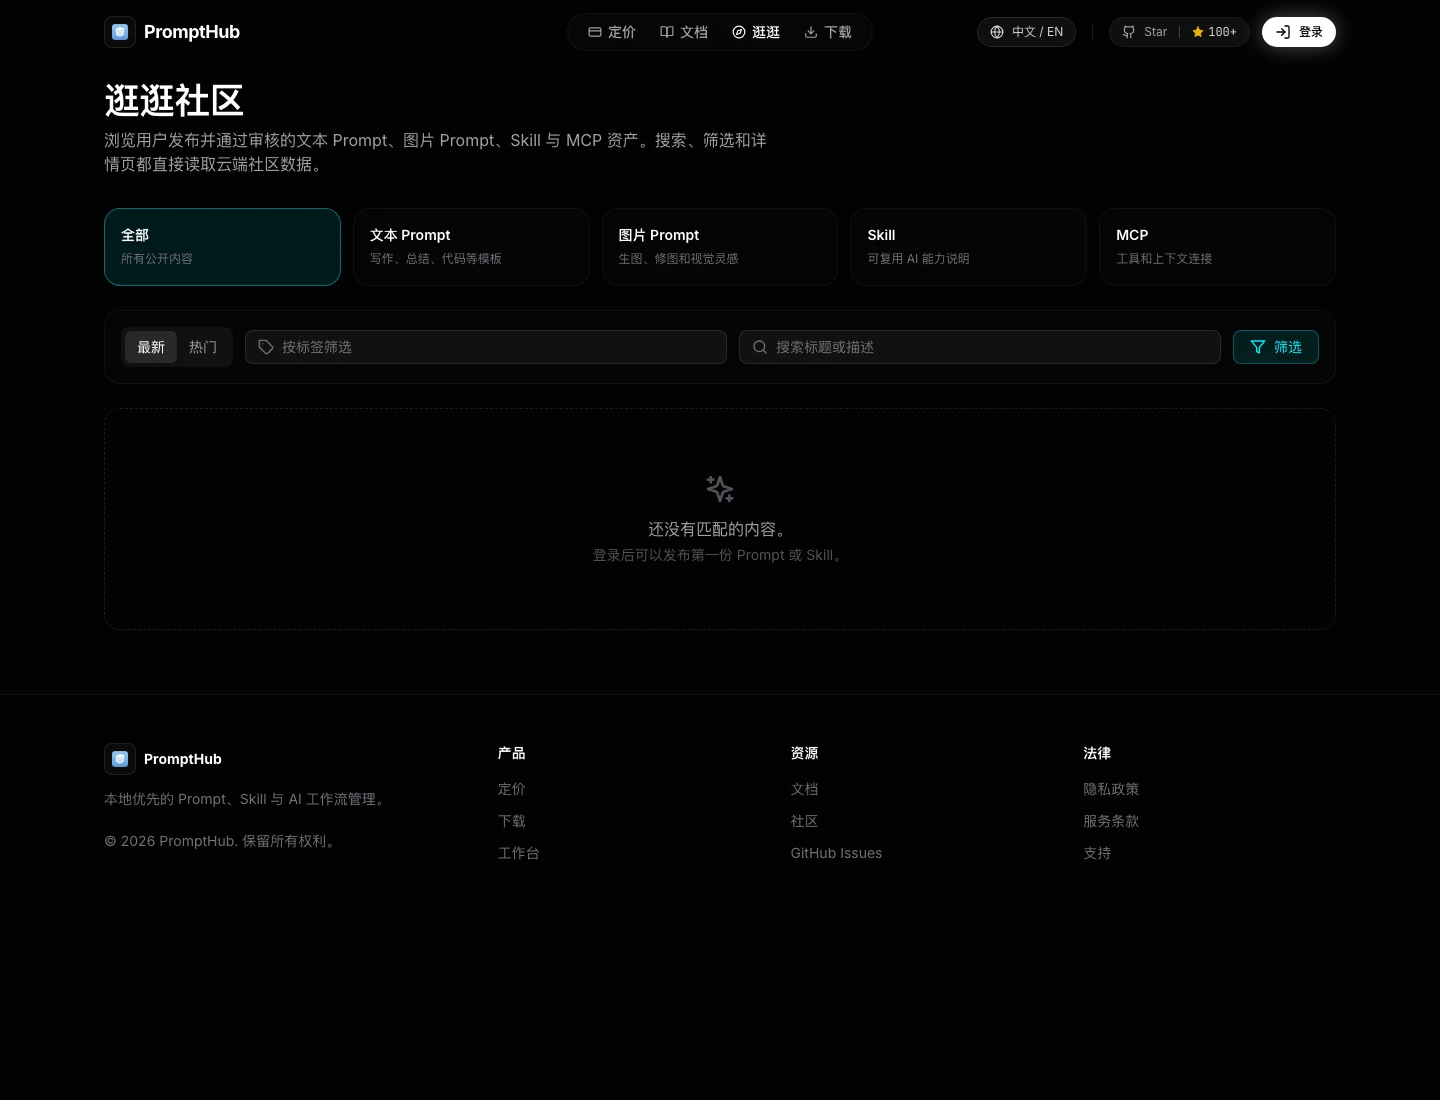Open the footer 工作台 link
1440x1100 pixels.
pos(519,853)
